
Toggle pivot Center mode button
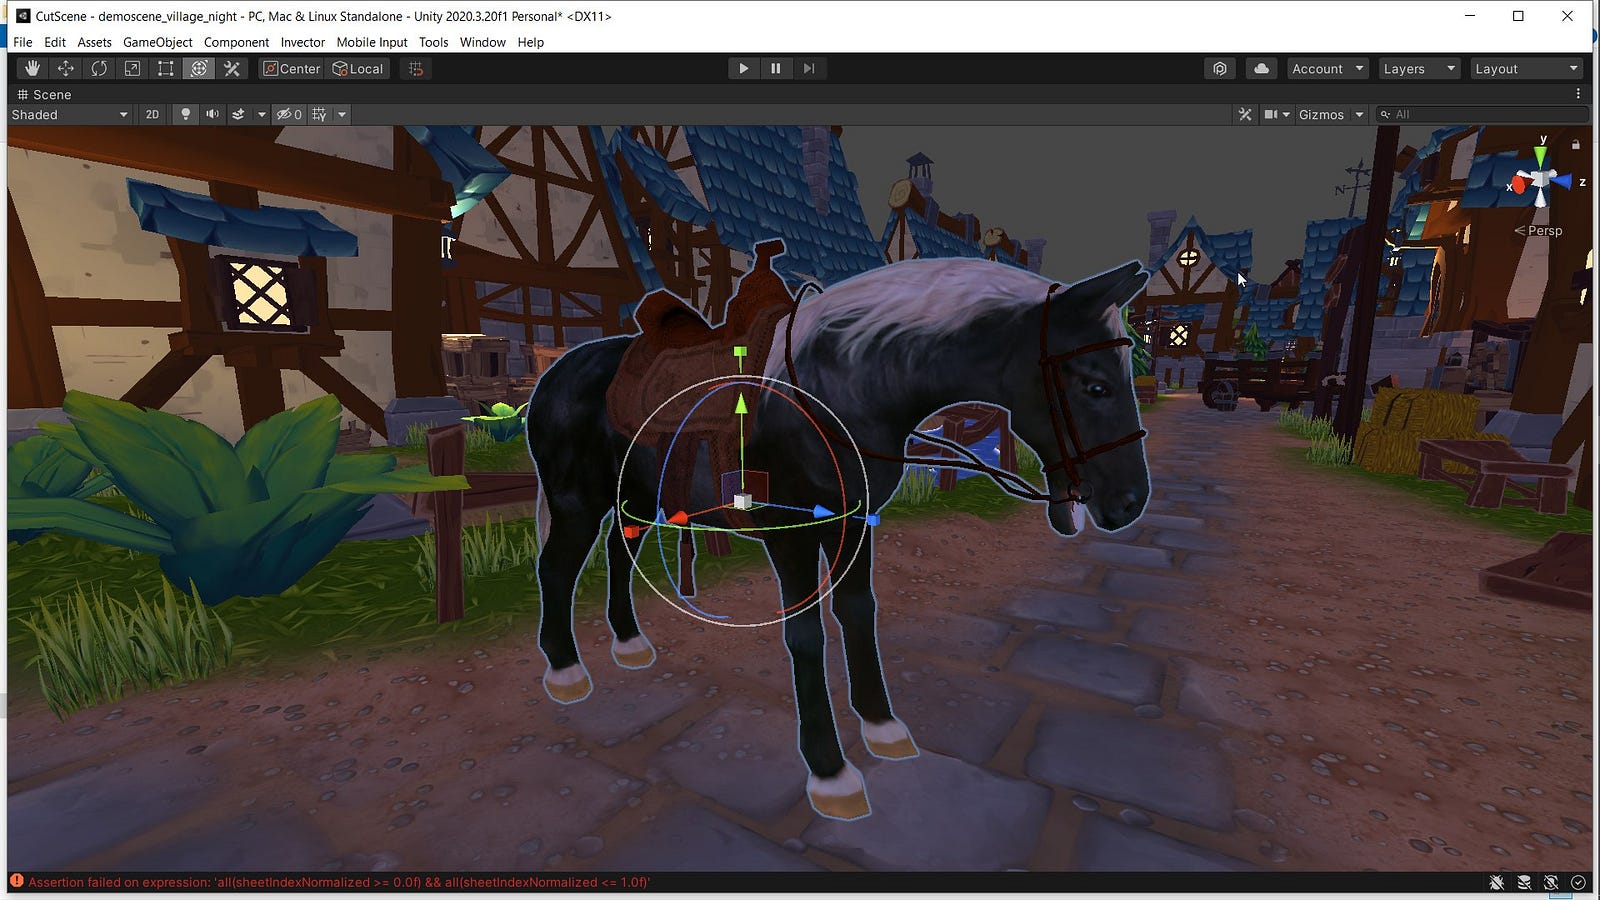(x=291, y=68)
